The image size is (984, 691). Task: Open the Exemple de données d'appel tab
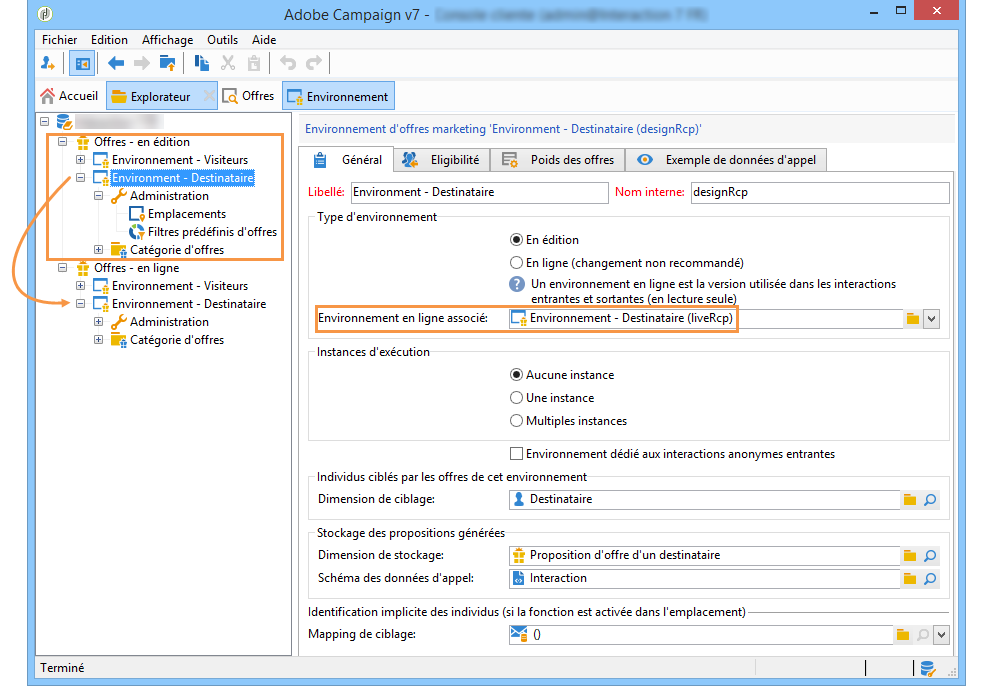click(726, 160)
